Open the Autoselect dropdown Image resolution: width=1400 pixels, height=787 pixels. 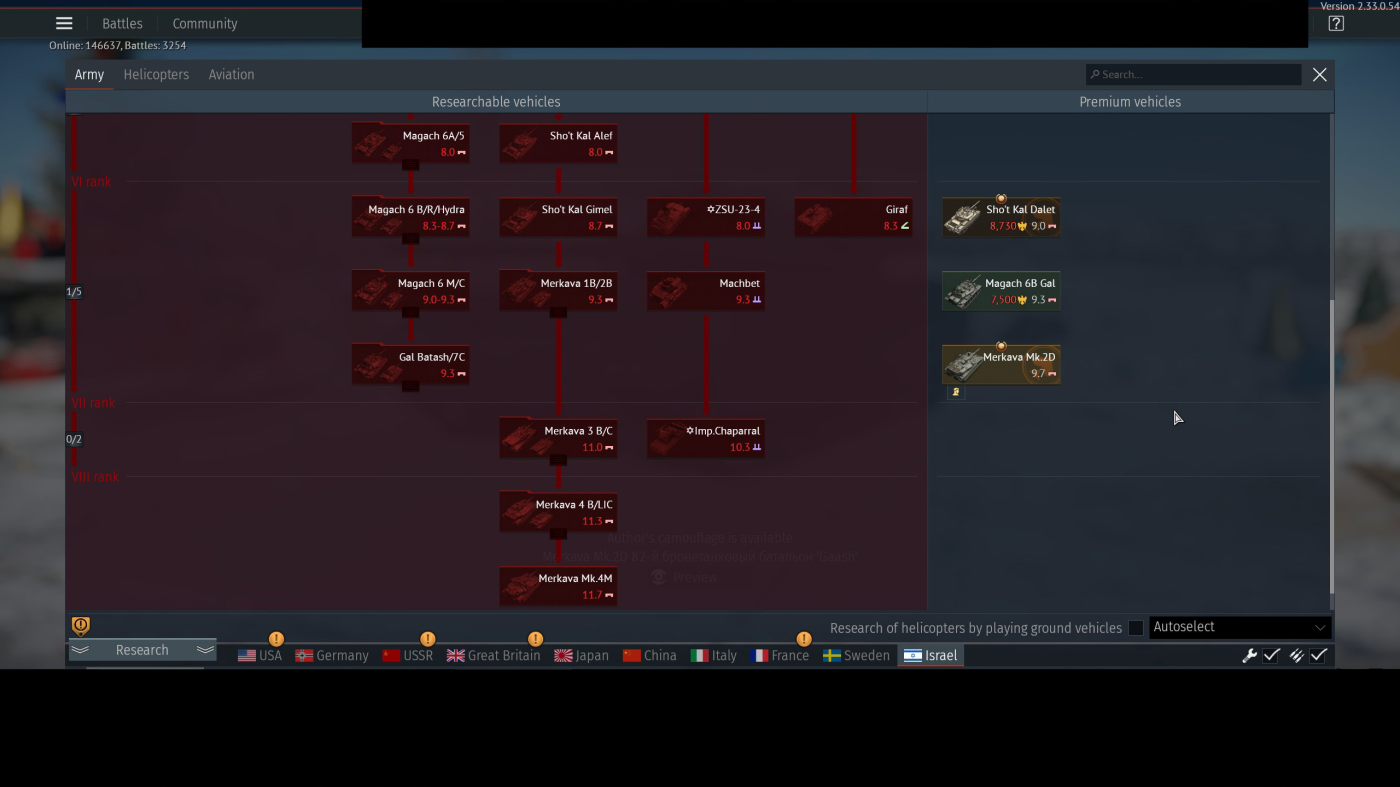pyautogui.click(x=1239, y=627)
